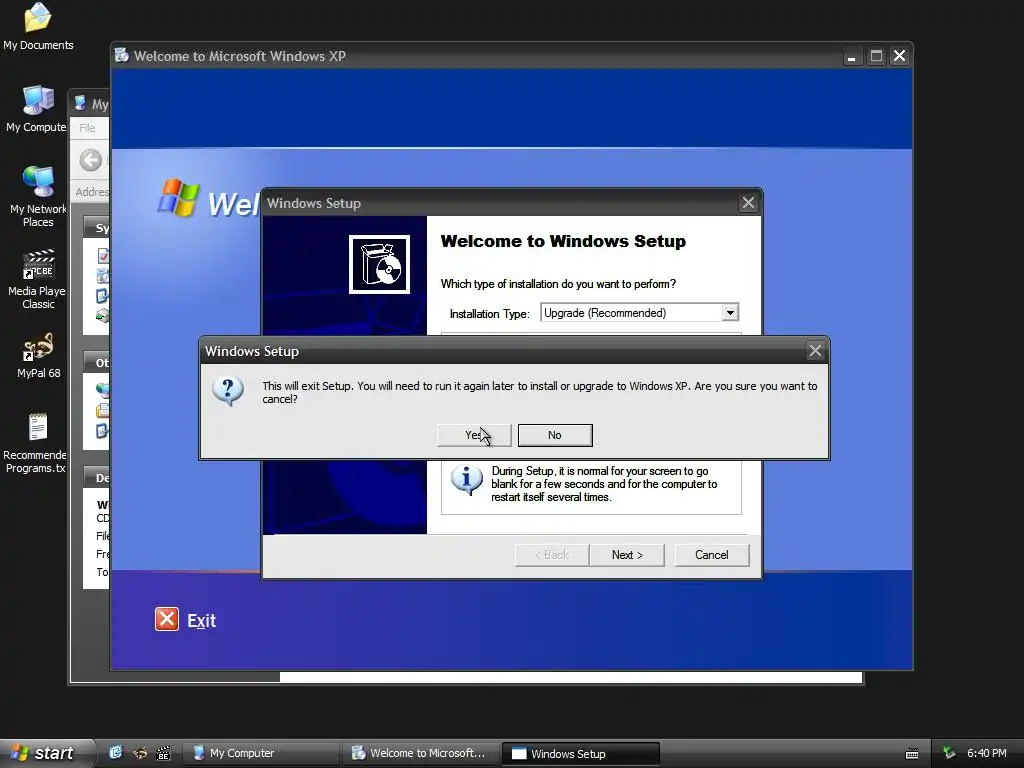Viewport: 1024px width, 768px height.
Task: Click "Which type of installation" question text
Action: click(558, 284)
